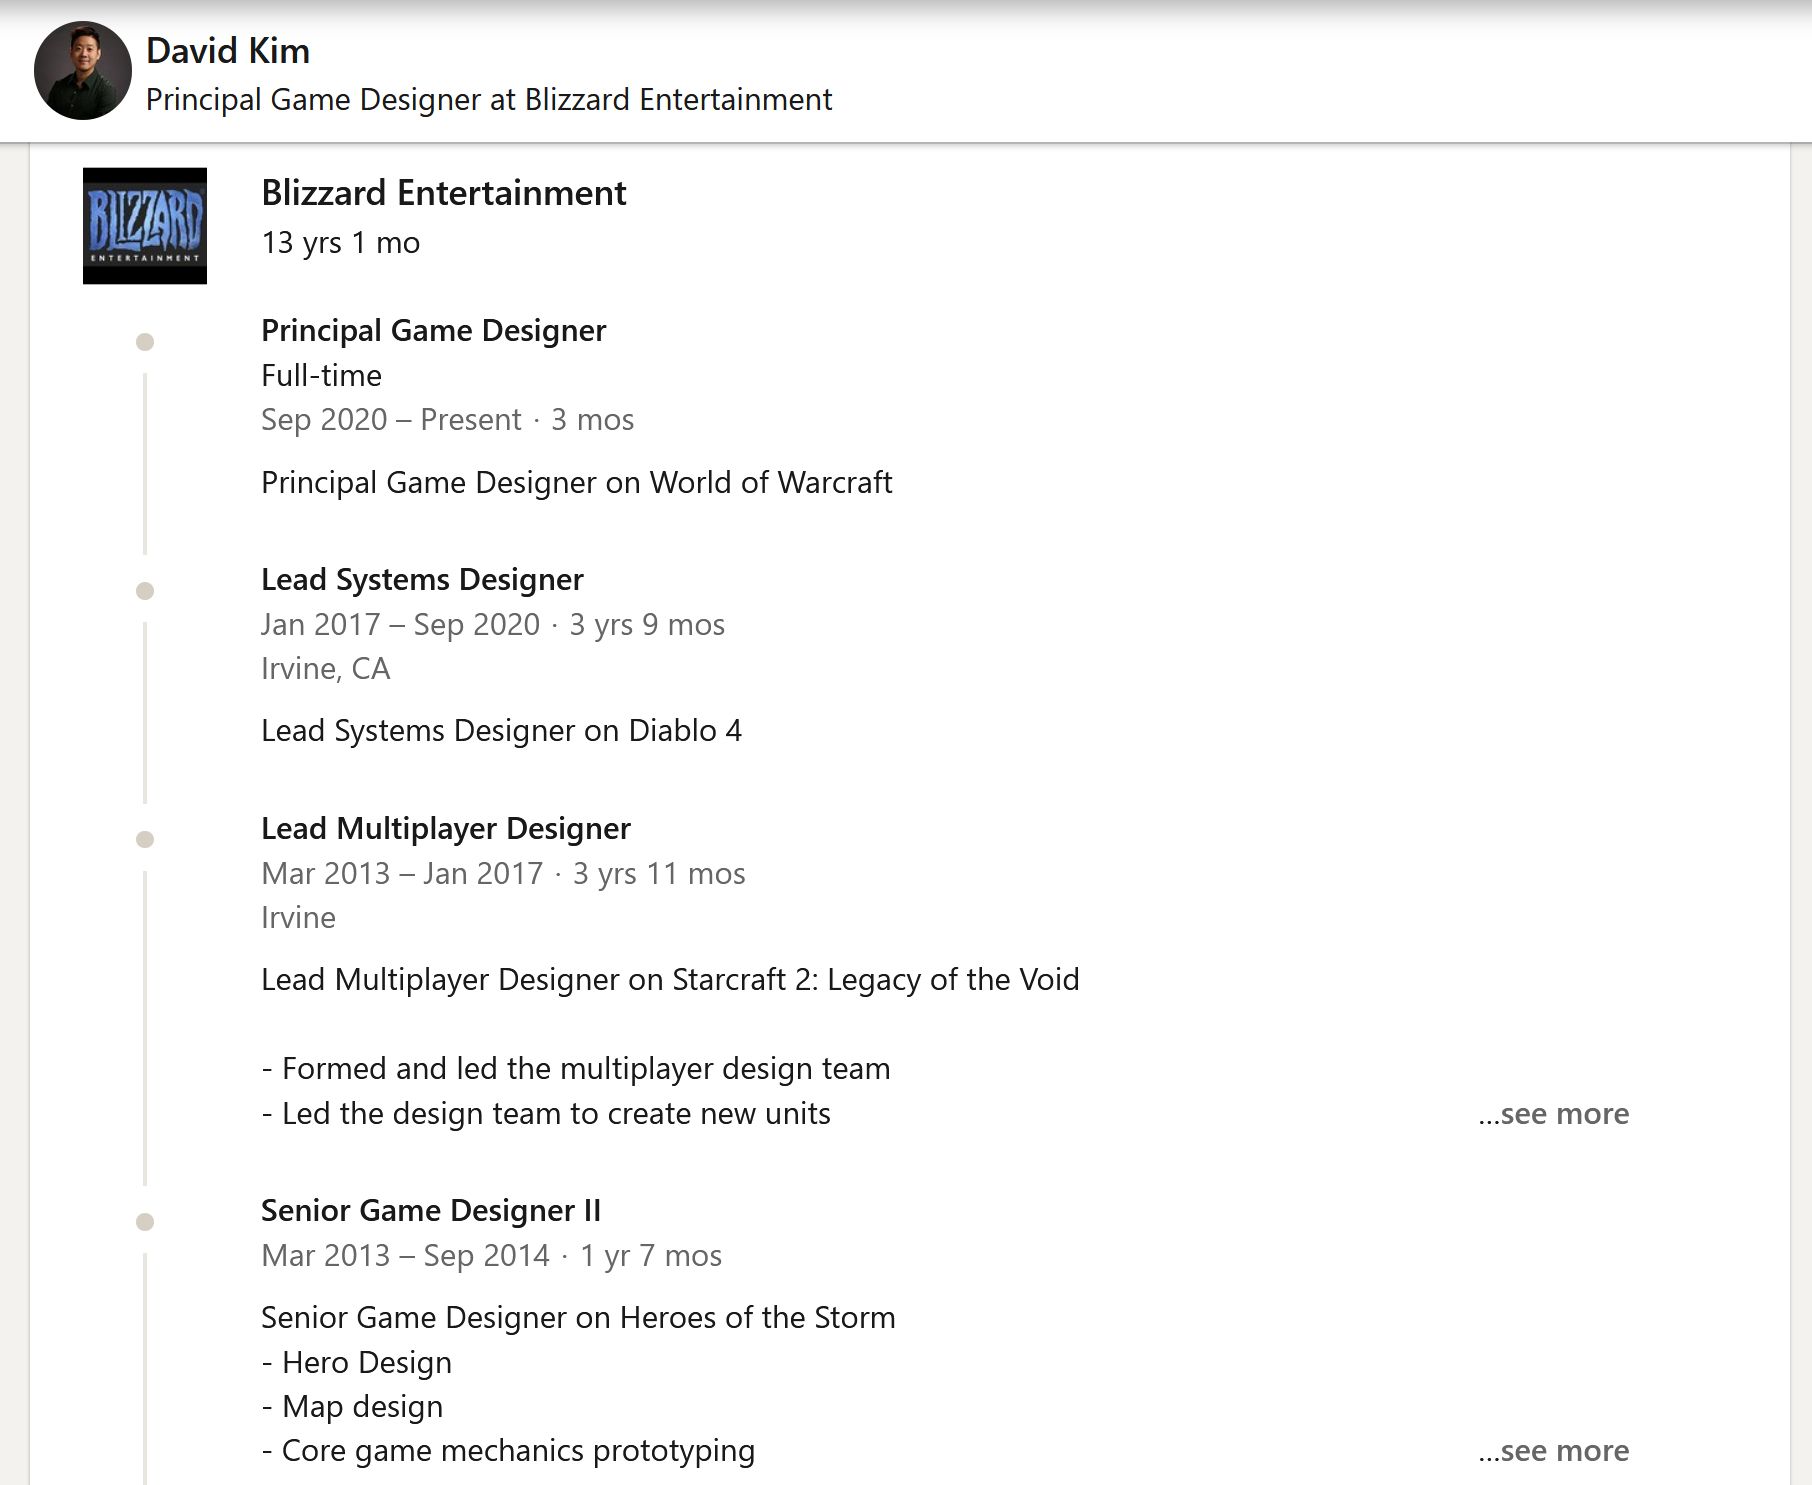Image resolution: width=1812 pixels, height=1485 pixels.
Task: Click timeline dot beside Principal Game Designer
Action: pyautogui.click(x=145, y=343)
